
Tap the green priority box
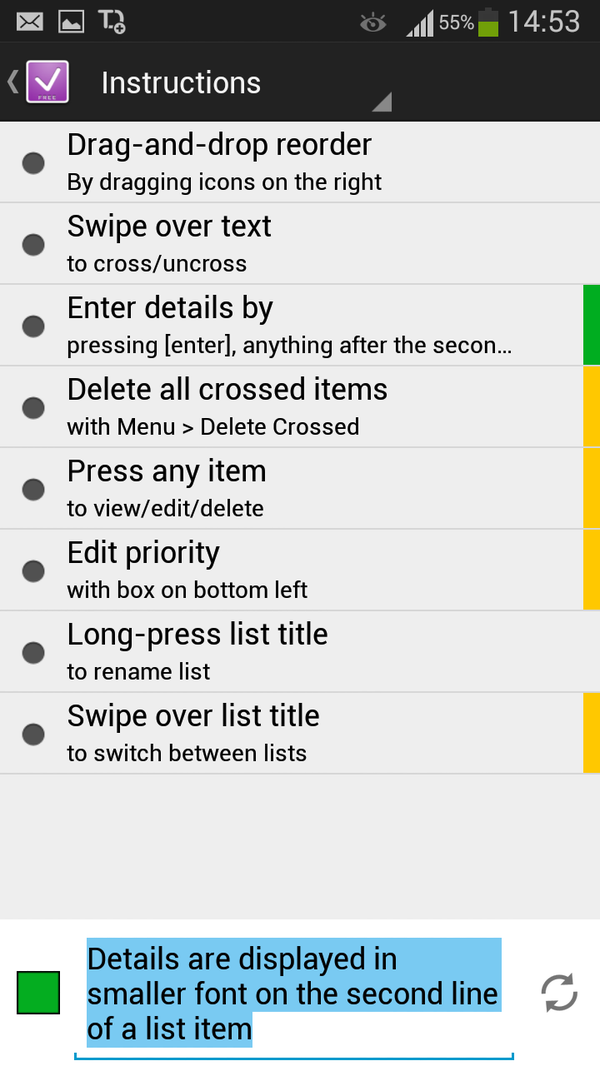click(38, 992)
